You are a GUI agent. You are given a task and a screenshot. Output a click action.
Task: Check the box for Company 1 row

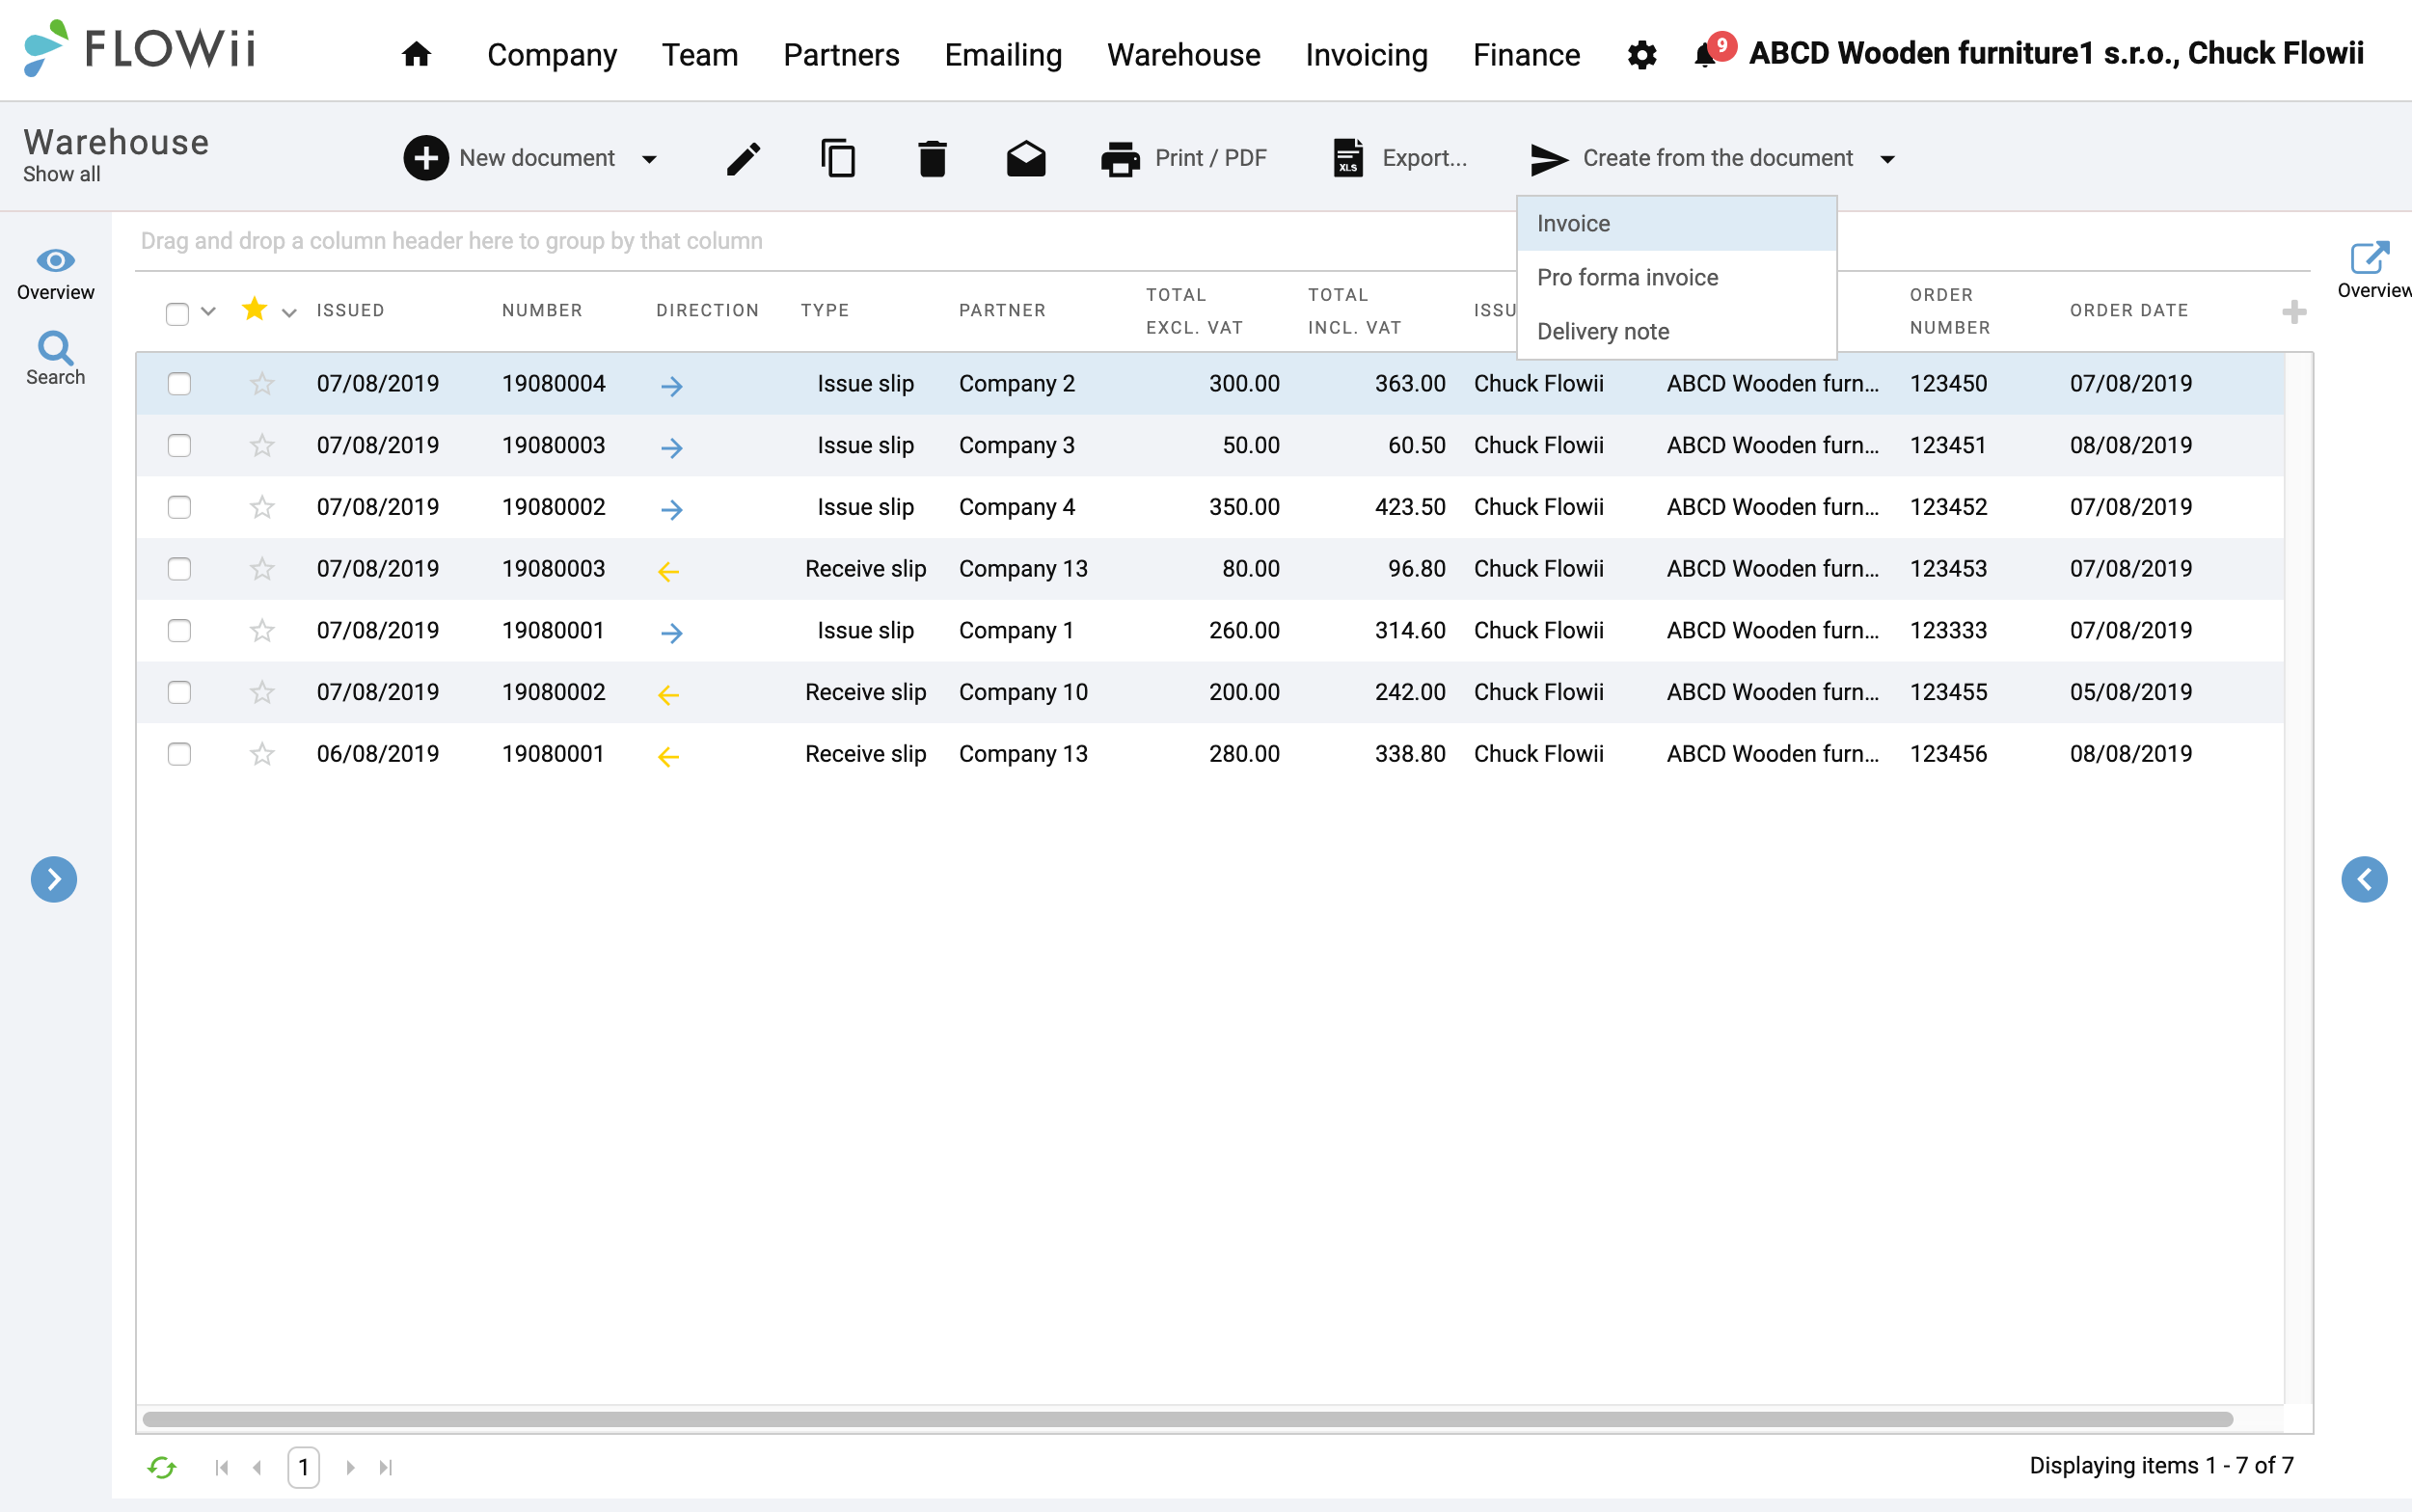click(x=179, y=630)
